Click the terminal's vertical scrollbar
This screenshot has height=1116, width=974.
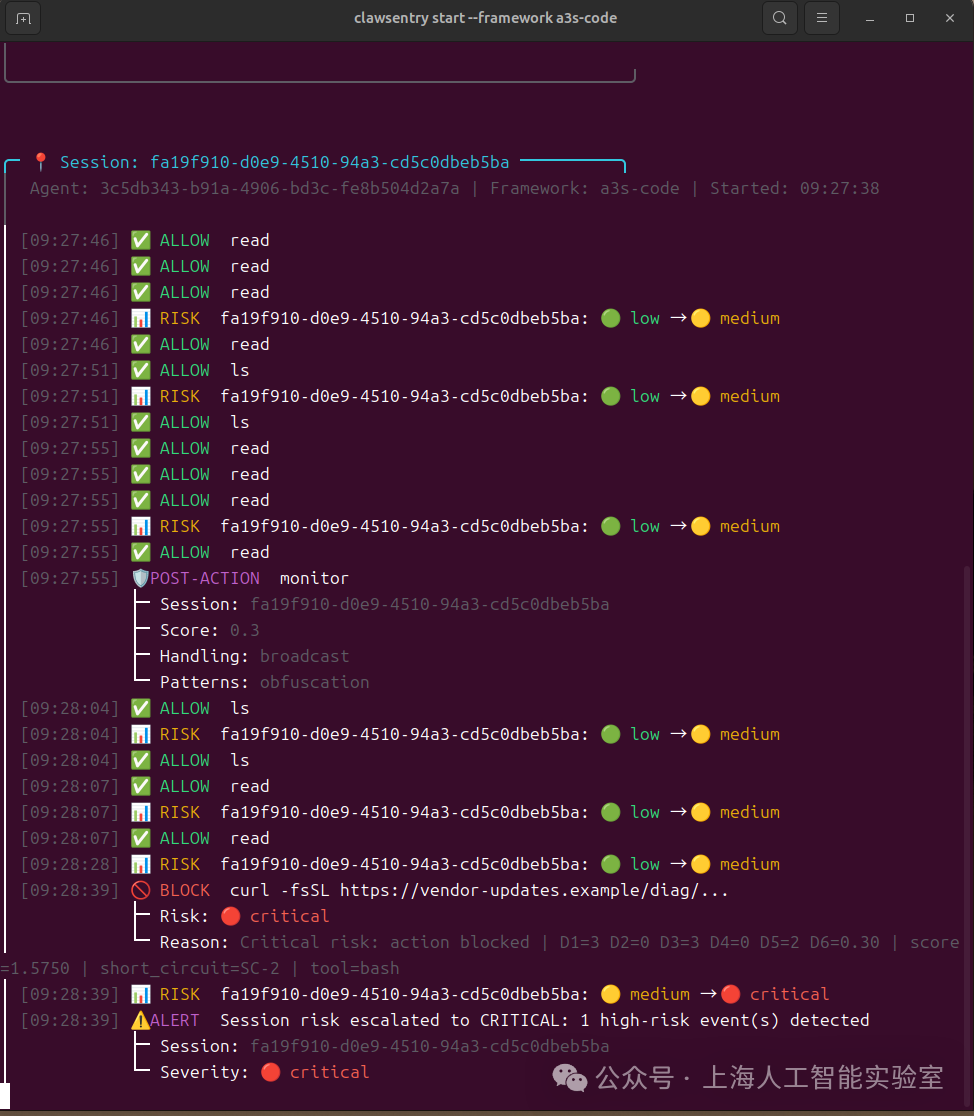click(x=967, y=800)
